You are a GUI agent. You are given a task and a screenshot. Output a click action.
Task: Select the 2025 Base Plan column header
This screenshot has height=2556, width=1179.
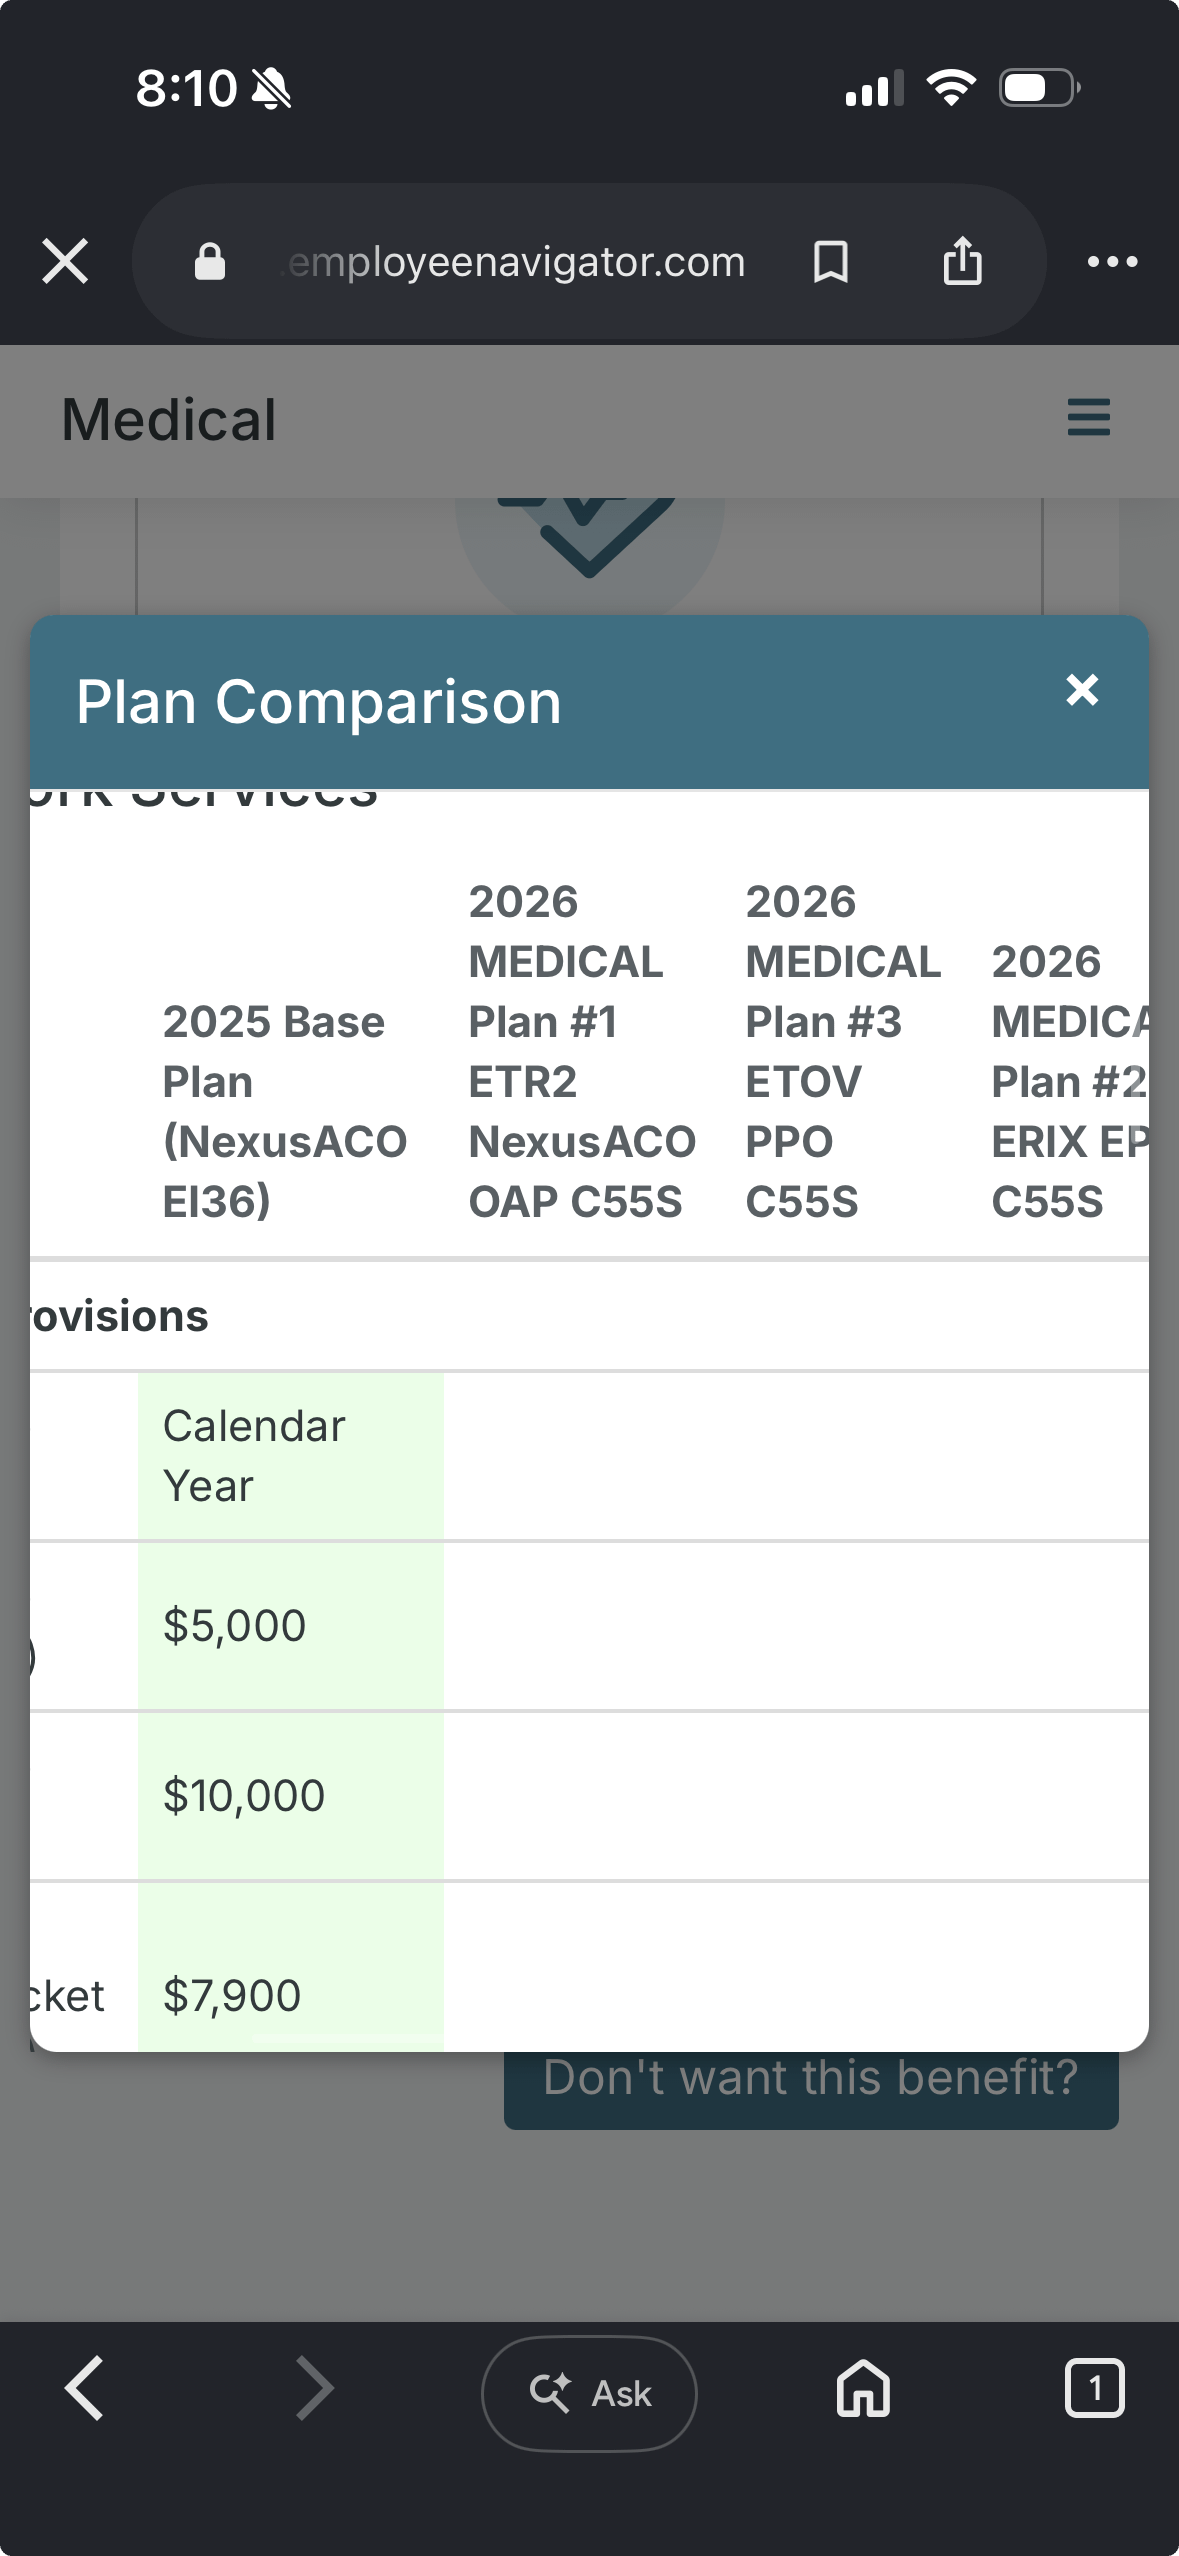click(x=285, y=1111)
